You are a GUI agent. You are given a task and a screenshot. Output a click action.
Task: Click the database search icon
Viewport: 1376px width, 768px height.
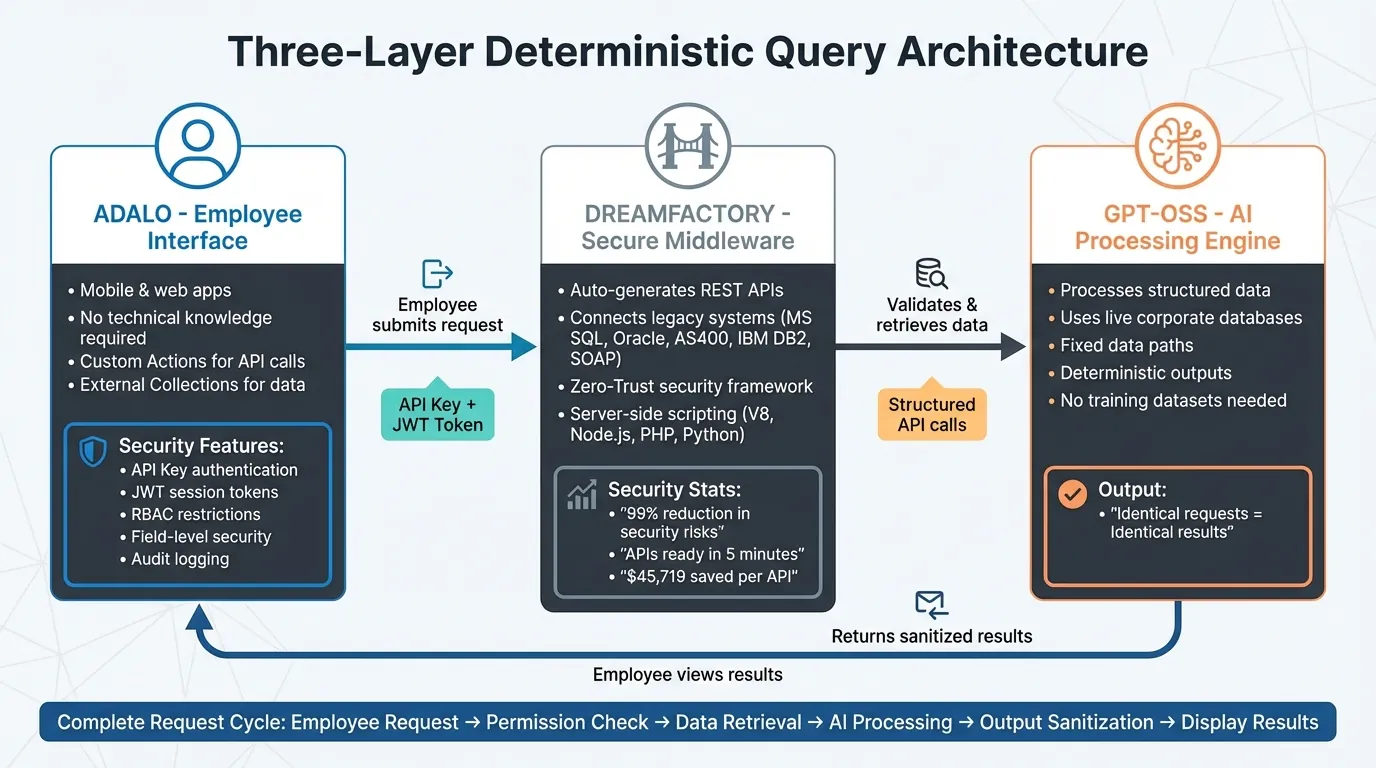tap(931, 273)
